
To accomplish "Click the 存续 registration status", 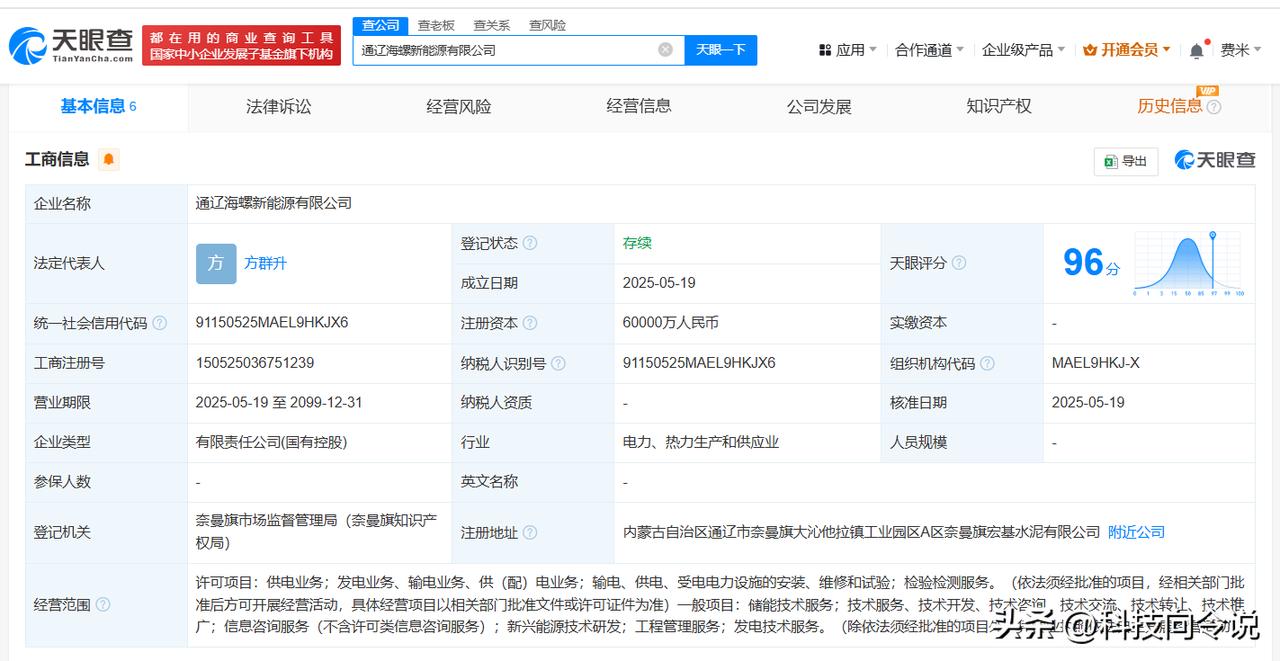I will pos(637,243).
